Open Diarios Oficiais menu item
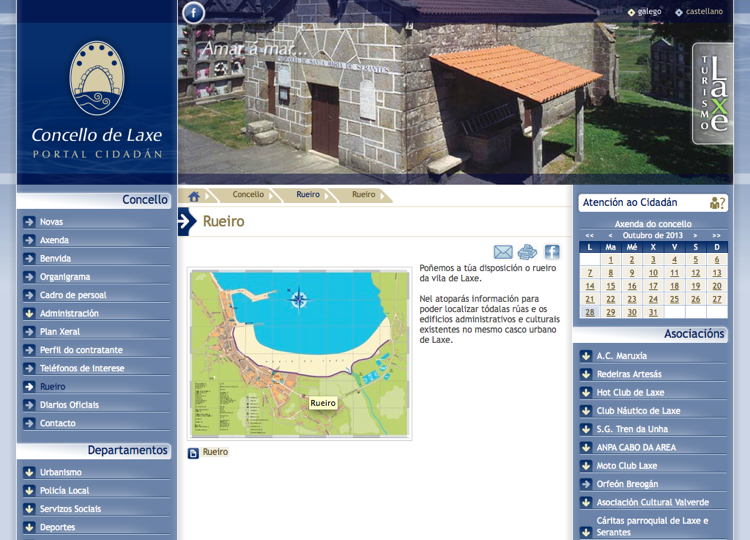The image size is (750, 540). (x=69, y=405)
